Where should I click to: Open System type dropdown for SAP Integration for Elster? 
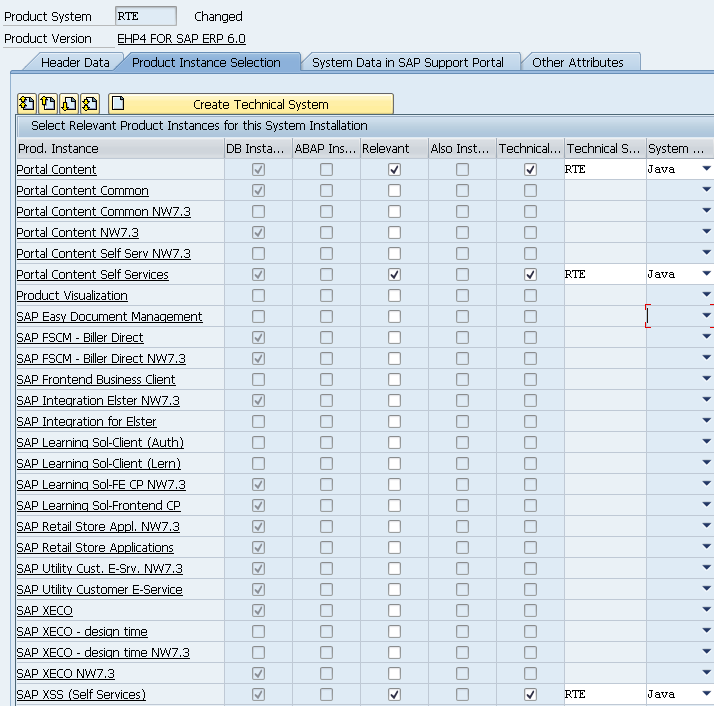click(x=706, y=420)
